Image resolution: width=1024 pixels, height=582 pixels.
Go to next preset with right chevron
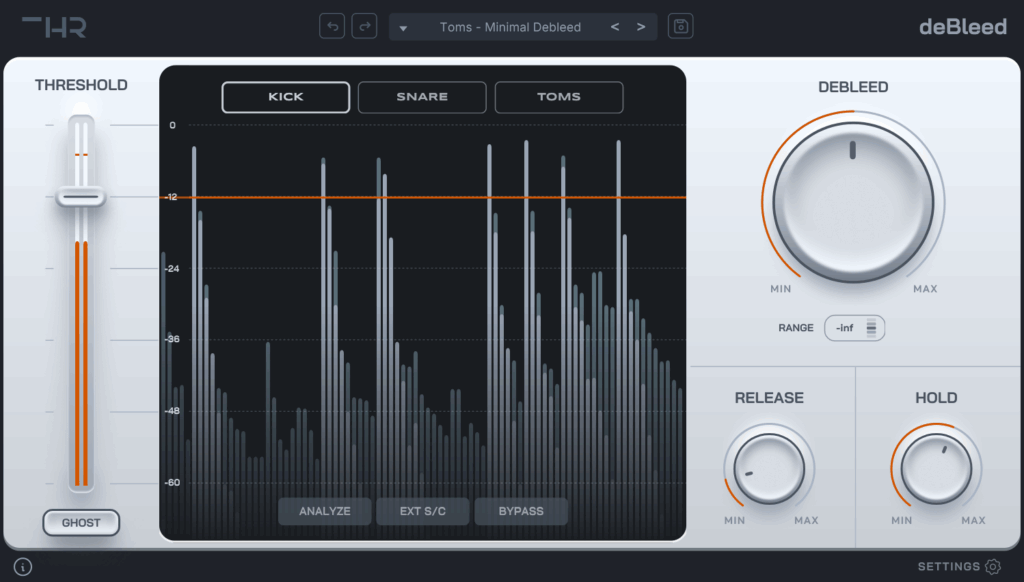pos(641,27)
